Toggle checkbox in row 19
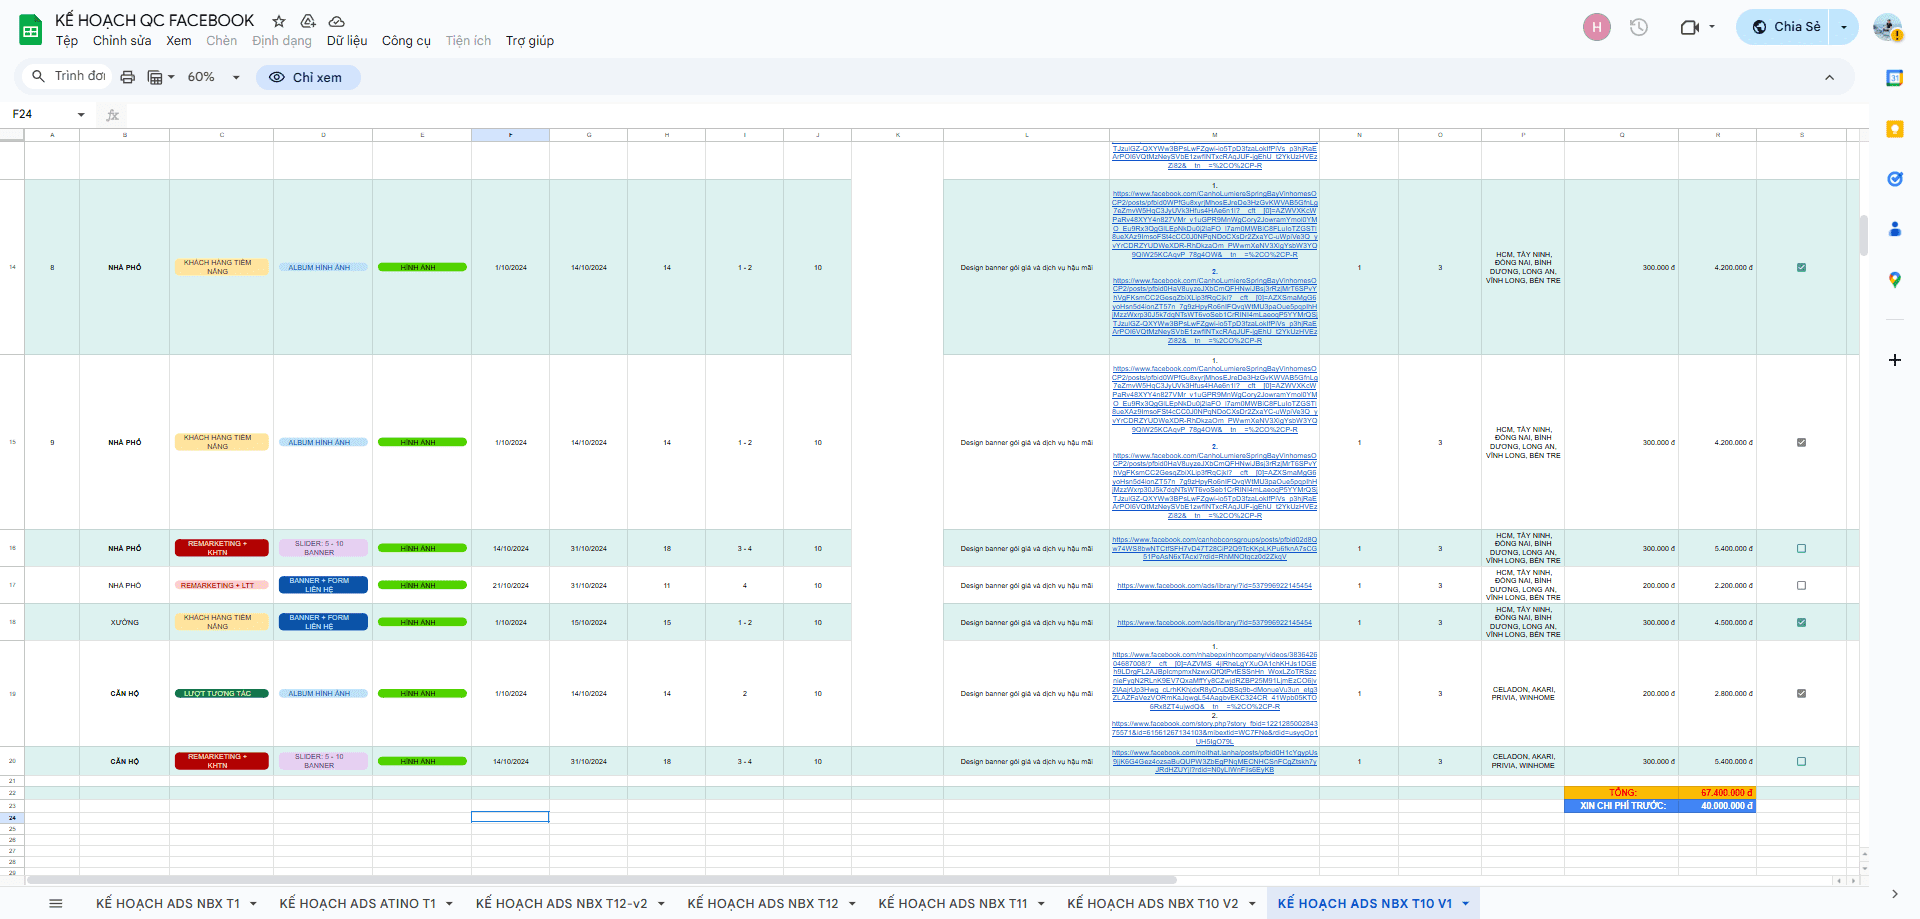The height and width of the screenshot is (919, 1920). coord(1801,693)
